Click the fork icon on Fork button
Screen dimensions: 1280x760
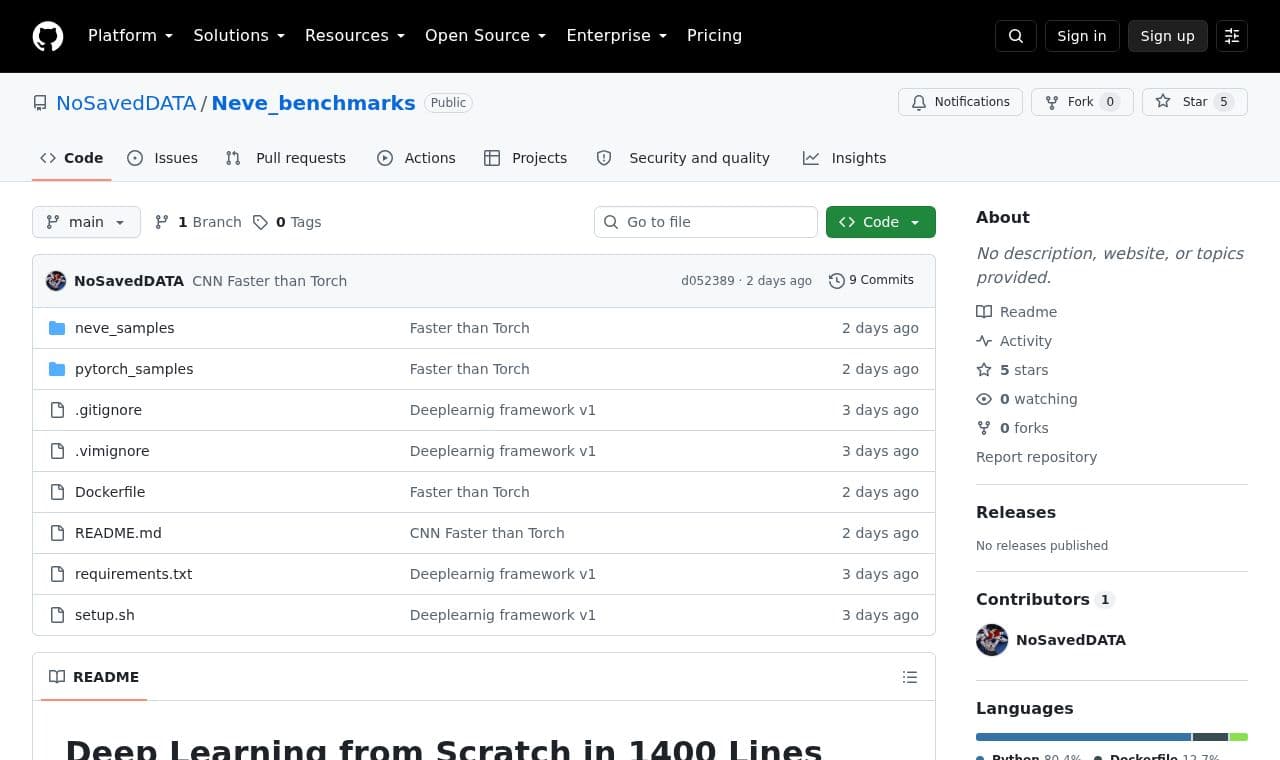(1052, 102)
